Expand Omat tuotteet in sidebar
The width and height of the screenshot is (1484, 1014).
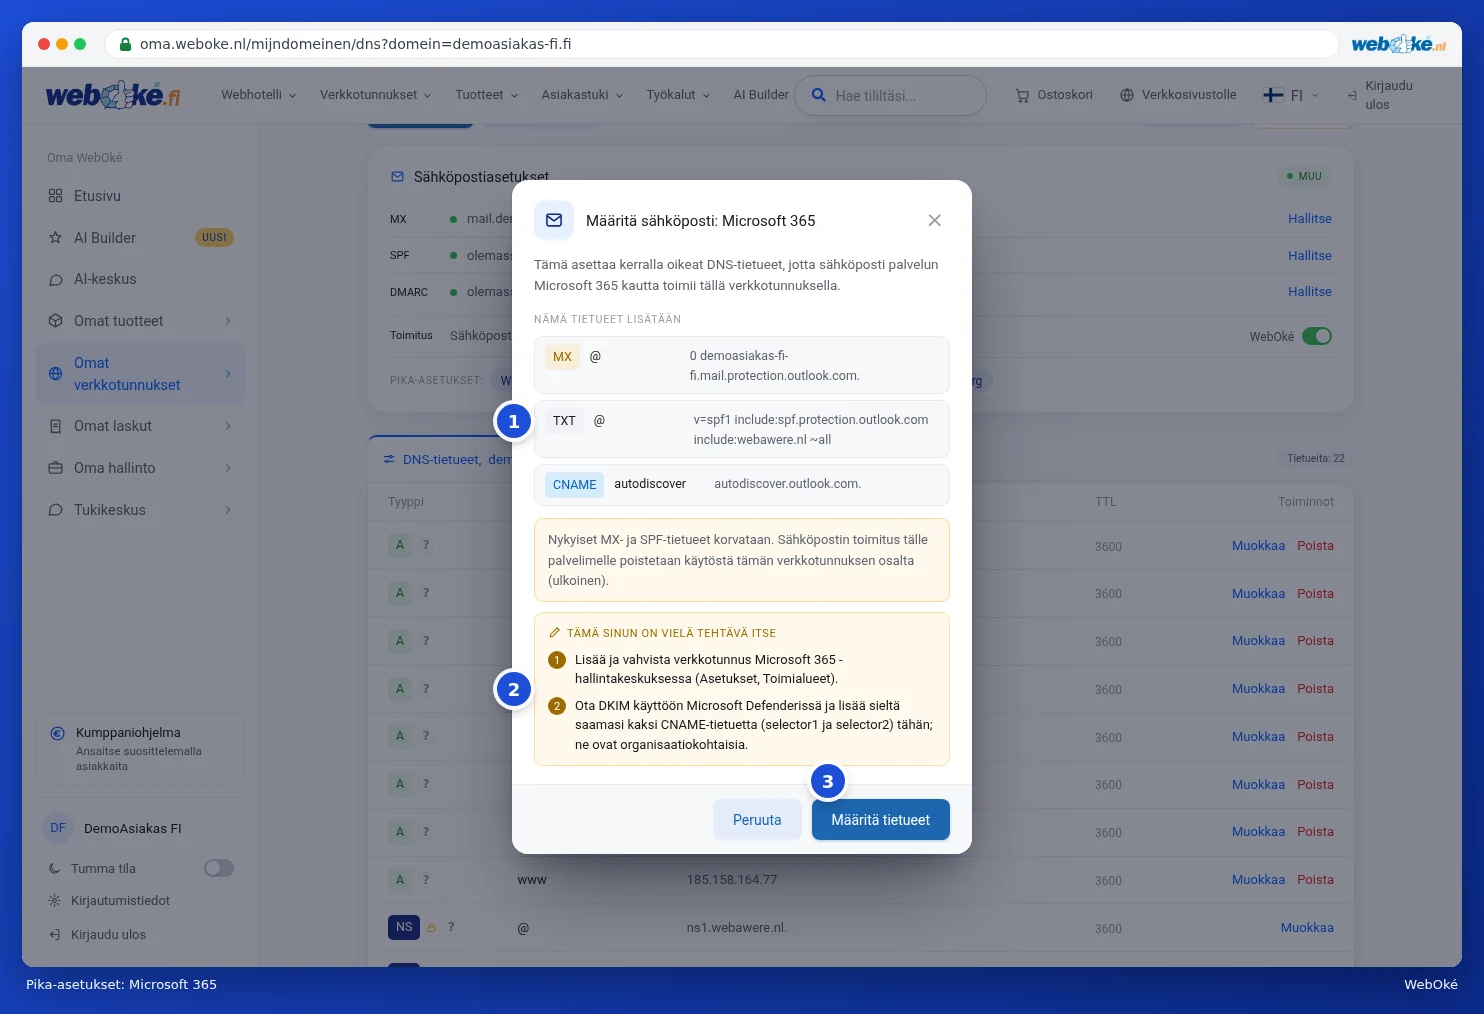pos(140,321)
